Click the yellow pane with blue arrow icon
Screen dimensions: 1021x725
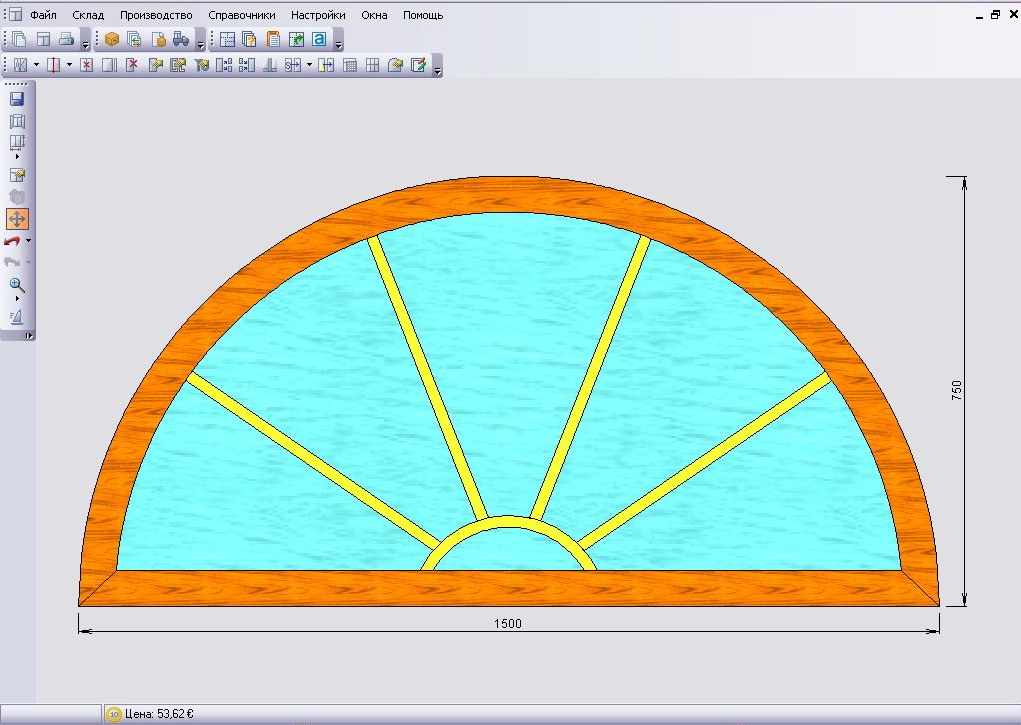(326, 65)
